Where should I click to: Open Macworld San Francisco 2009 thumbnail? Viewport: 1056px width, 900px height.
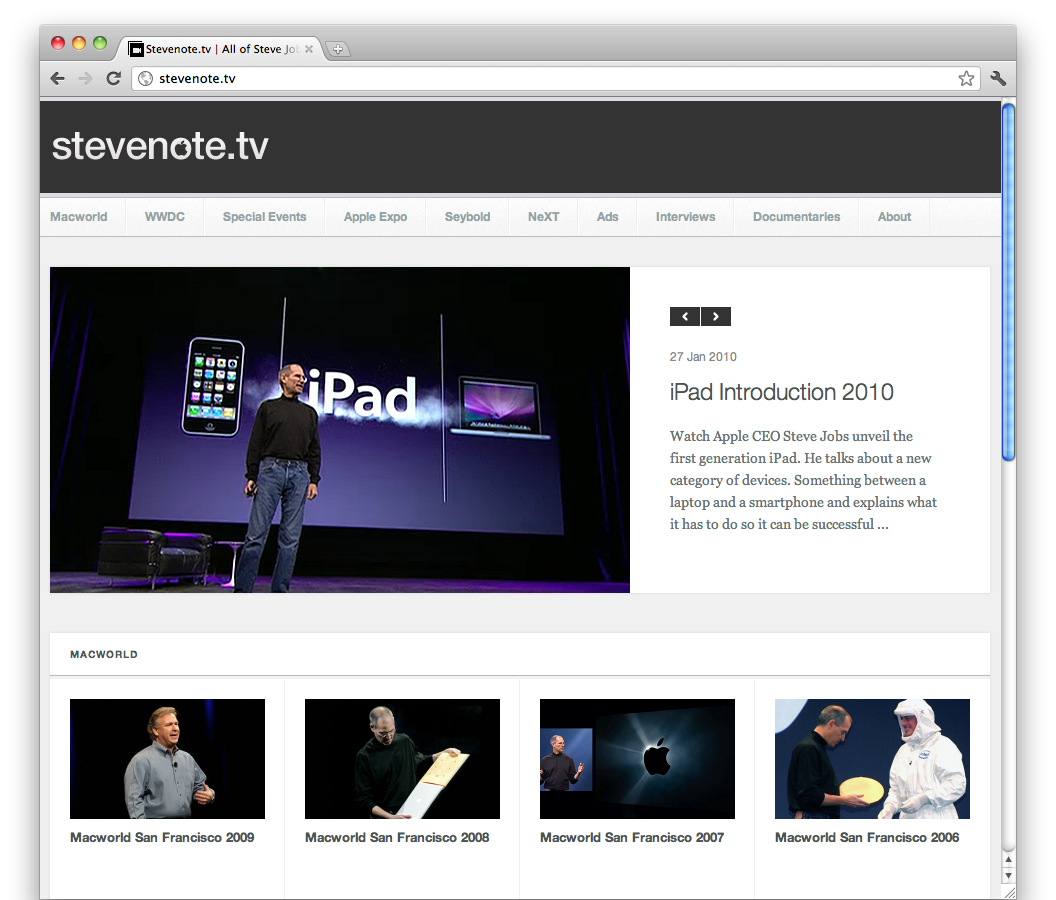point(168,759)
